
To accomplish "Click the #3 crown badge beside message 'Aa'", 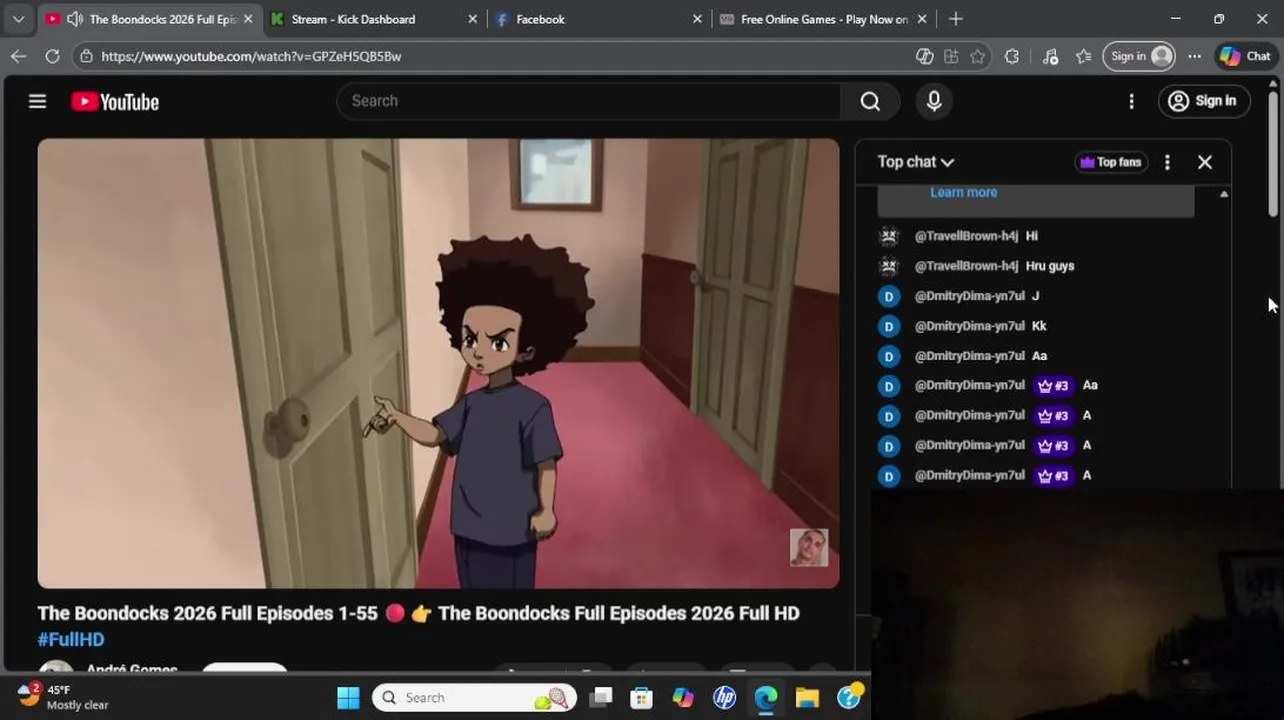I will (1053, 385).
